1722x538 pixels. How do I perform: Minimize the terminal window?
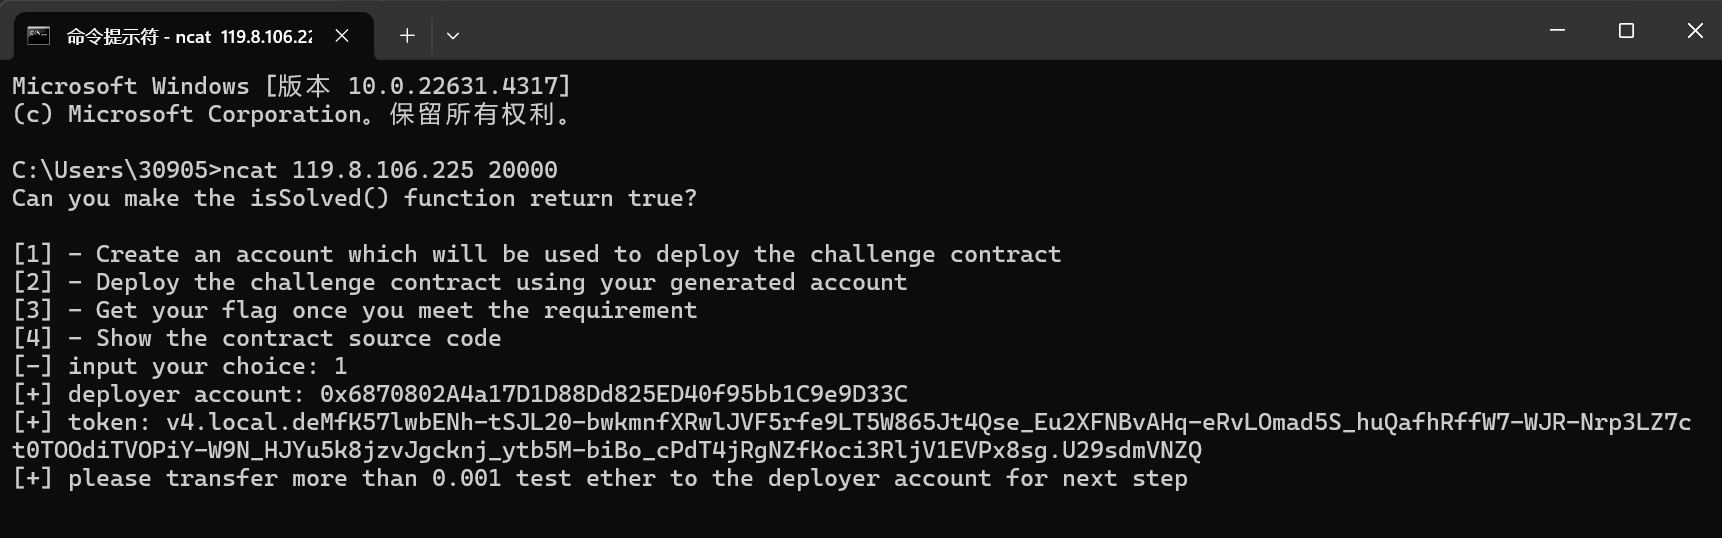[1557, 31]
